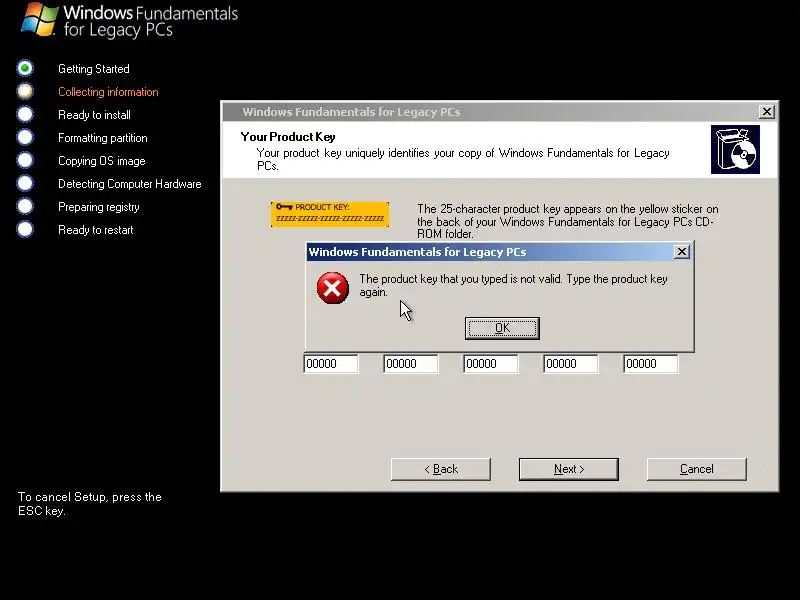The image size is (800, 600).
Task: Click the second product key field
Action: 411,364
